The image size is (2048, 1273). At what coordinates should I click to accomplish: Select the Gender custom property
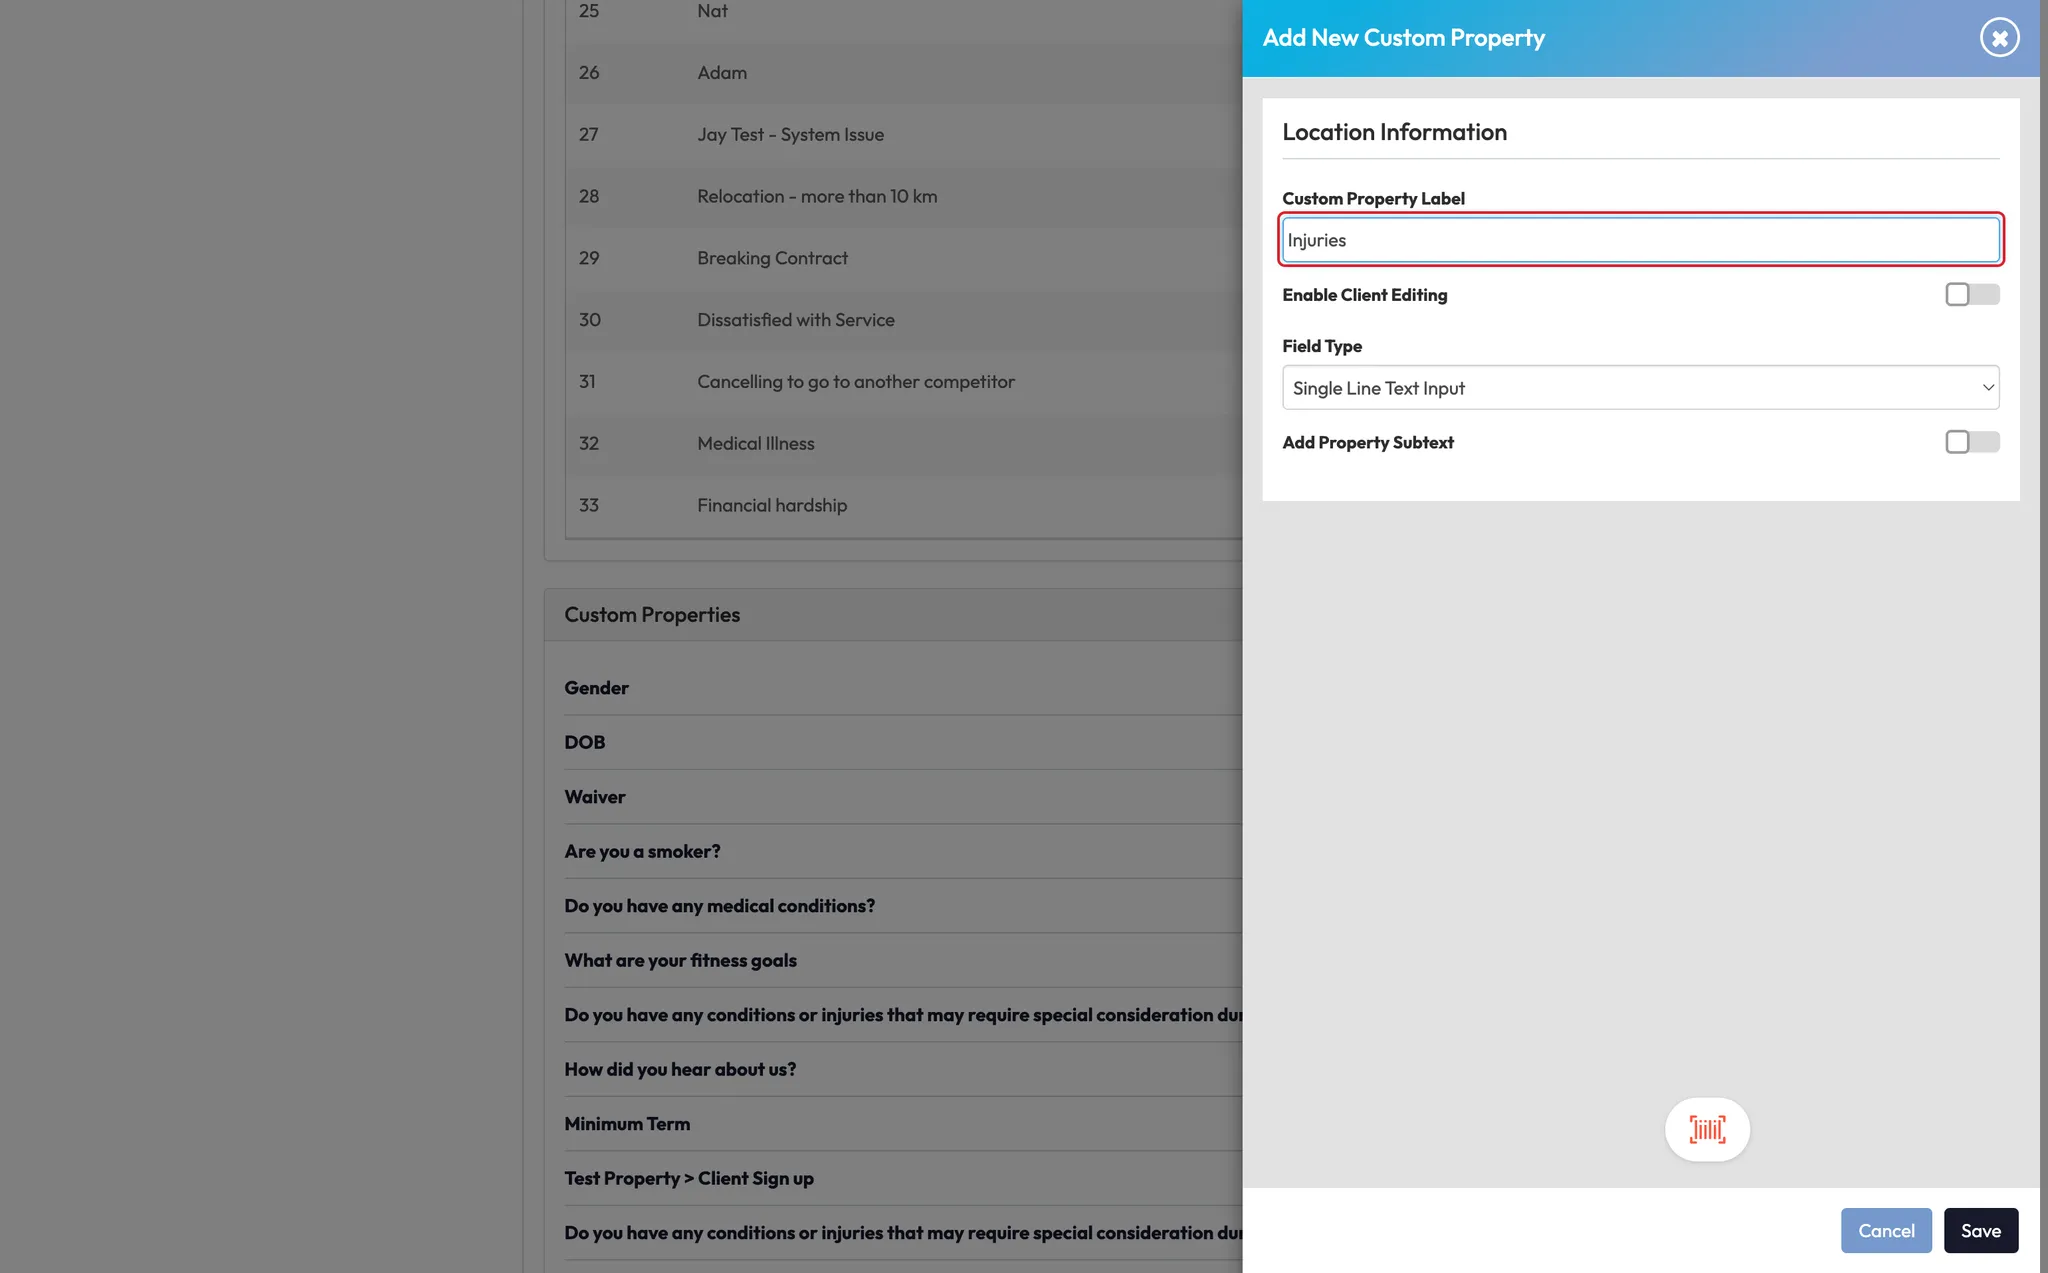(597, 688)
